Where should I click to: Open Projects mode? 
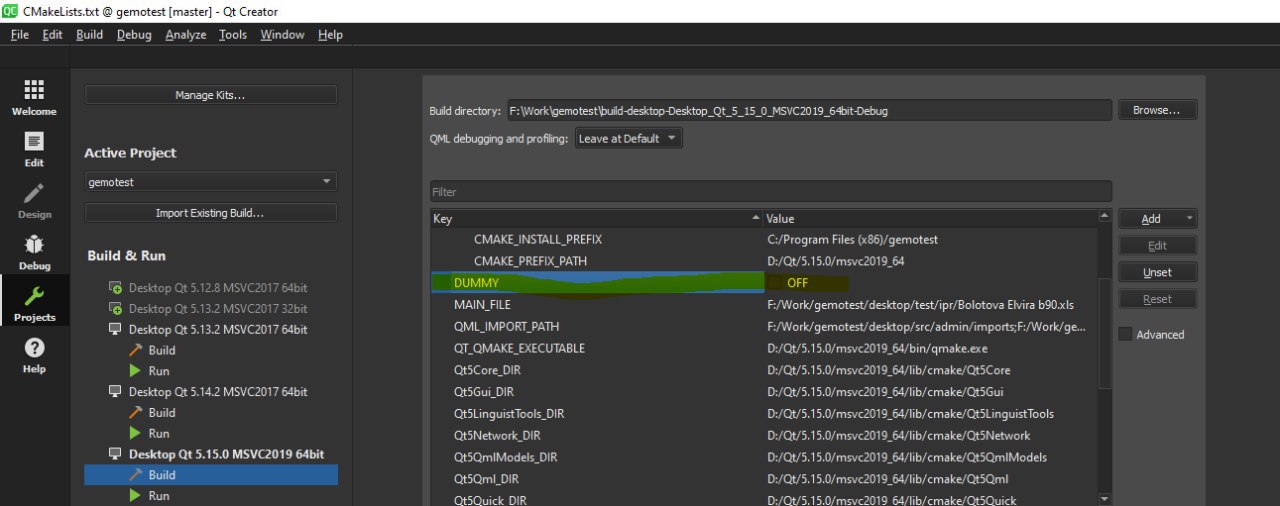(x=34, y=303)
